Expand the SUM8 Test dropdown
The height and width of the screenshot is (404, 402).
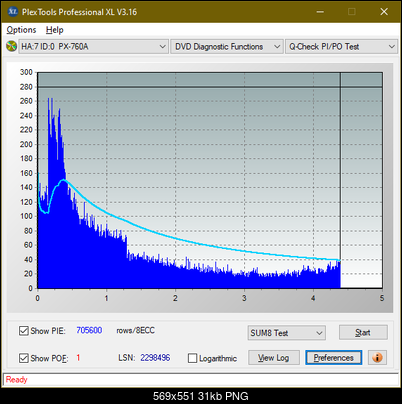[x=287, y=333]
